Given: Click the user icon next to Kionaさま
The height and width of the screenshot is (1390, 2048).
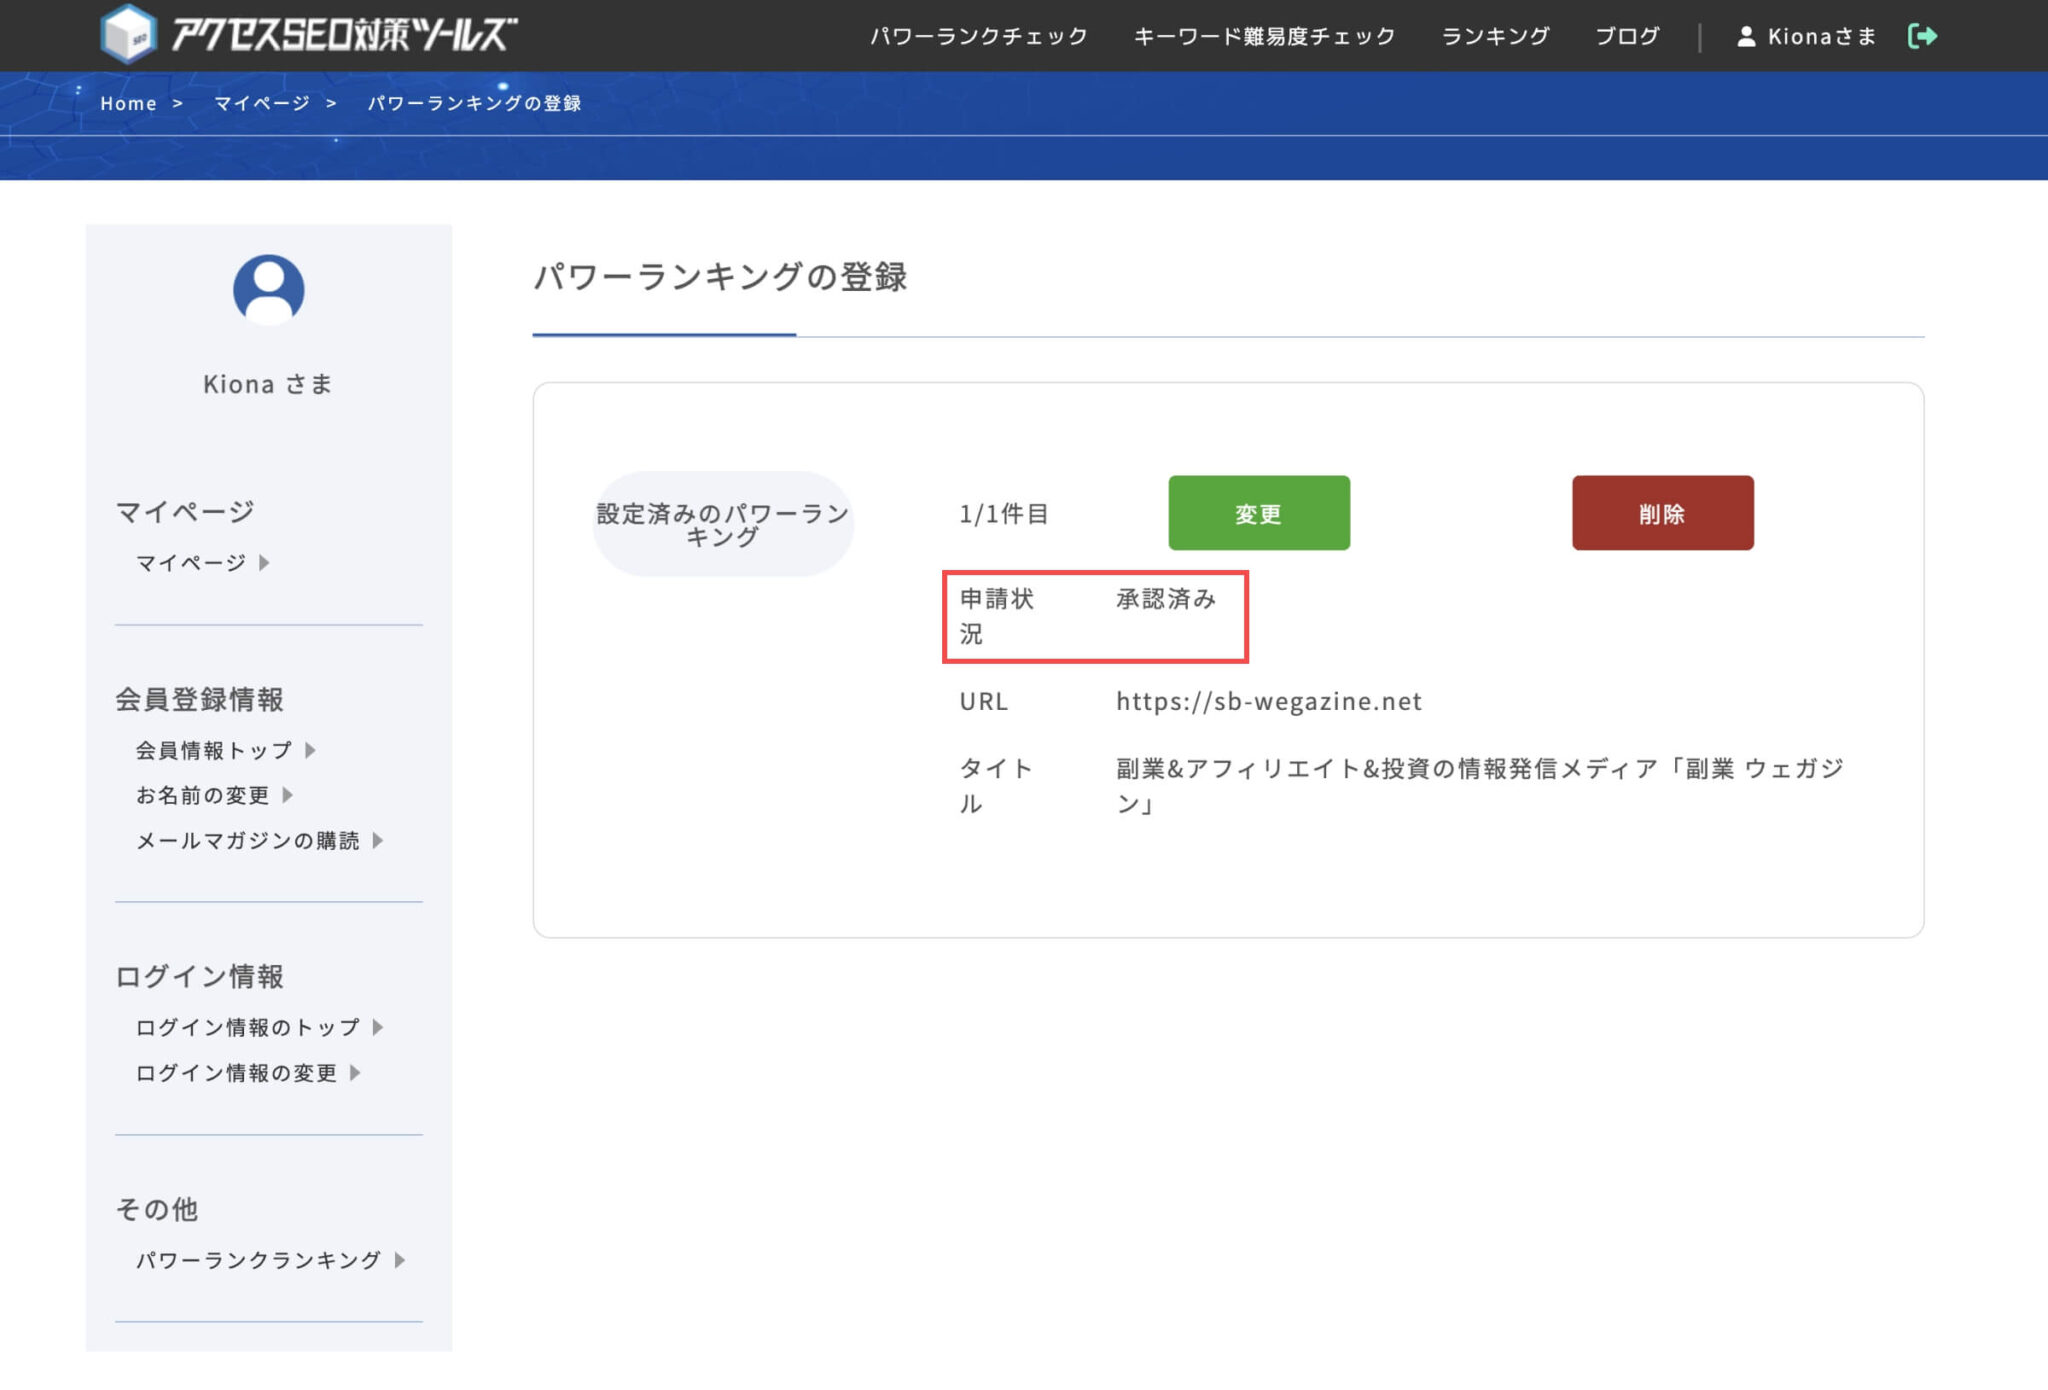Looking at the screenshot, I should pyautogui.click(x=1745, y=35).
